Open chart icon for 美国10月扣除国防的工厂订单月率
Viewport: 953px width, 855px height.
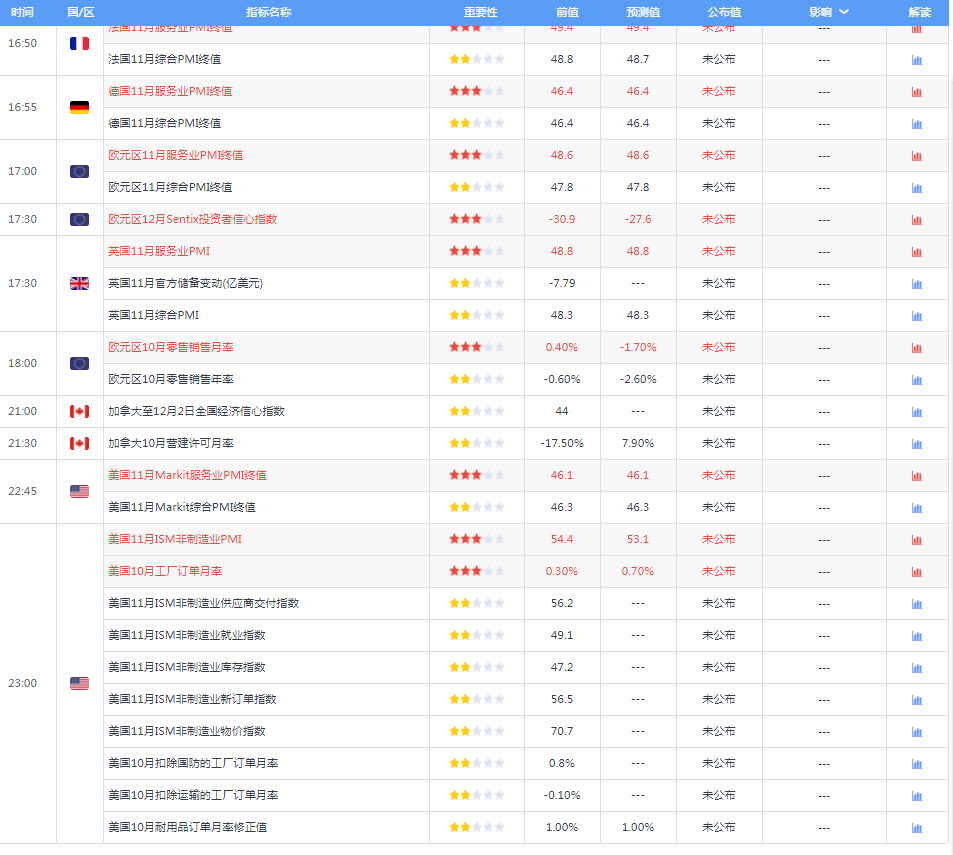[x=917, y=764]
